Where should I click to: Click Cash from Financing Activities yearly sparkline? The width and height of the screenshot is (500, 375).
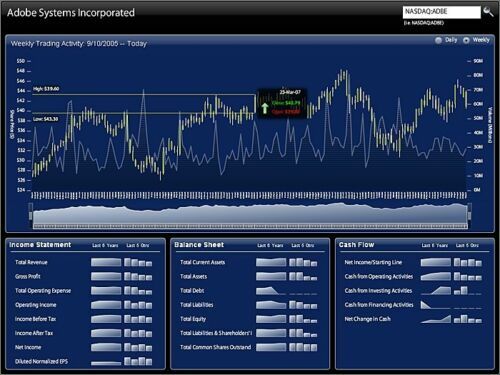436,305
